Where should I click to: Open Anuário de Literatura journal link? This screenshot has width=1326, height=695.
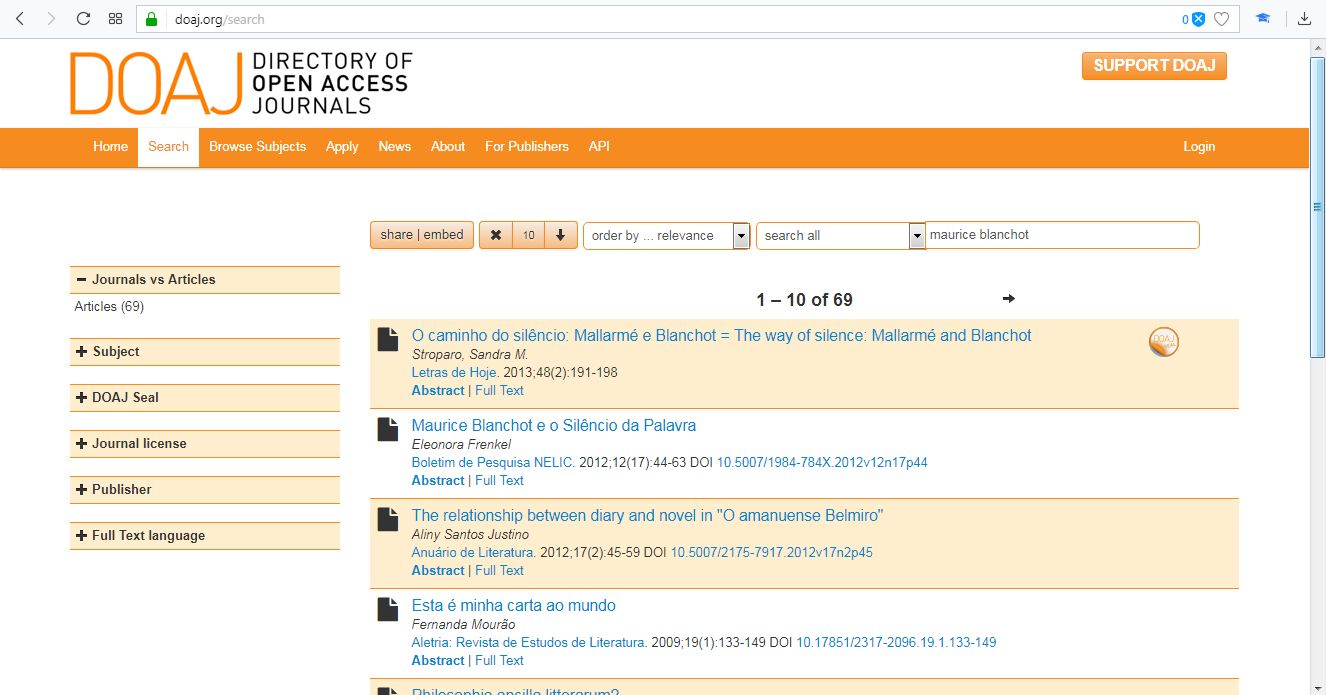[x=474, y=552]
